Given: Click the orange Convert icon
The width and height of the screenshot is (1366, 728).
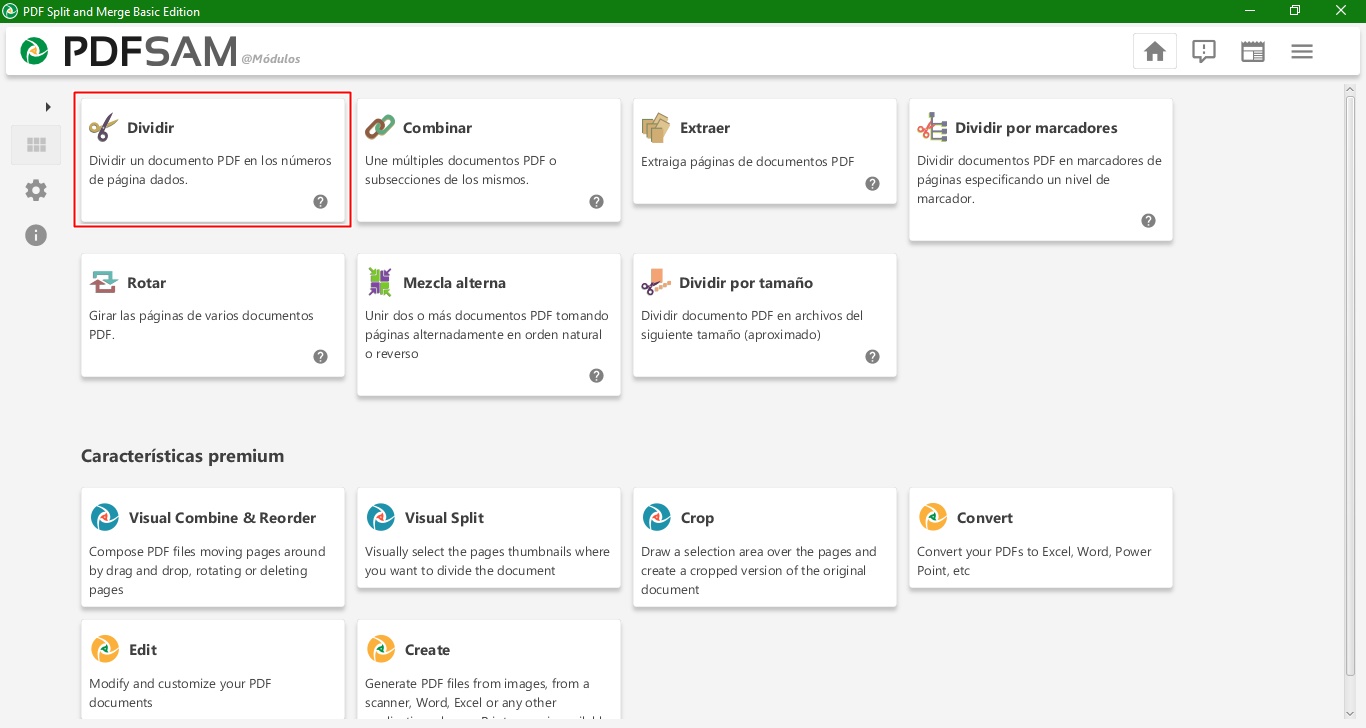Looking at the screenshot, I should [x=933, y=517].
